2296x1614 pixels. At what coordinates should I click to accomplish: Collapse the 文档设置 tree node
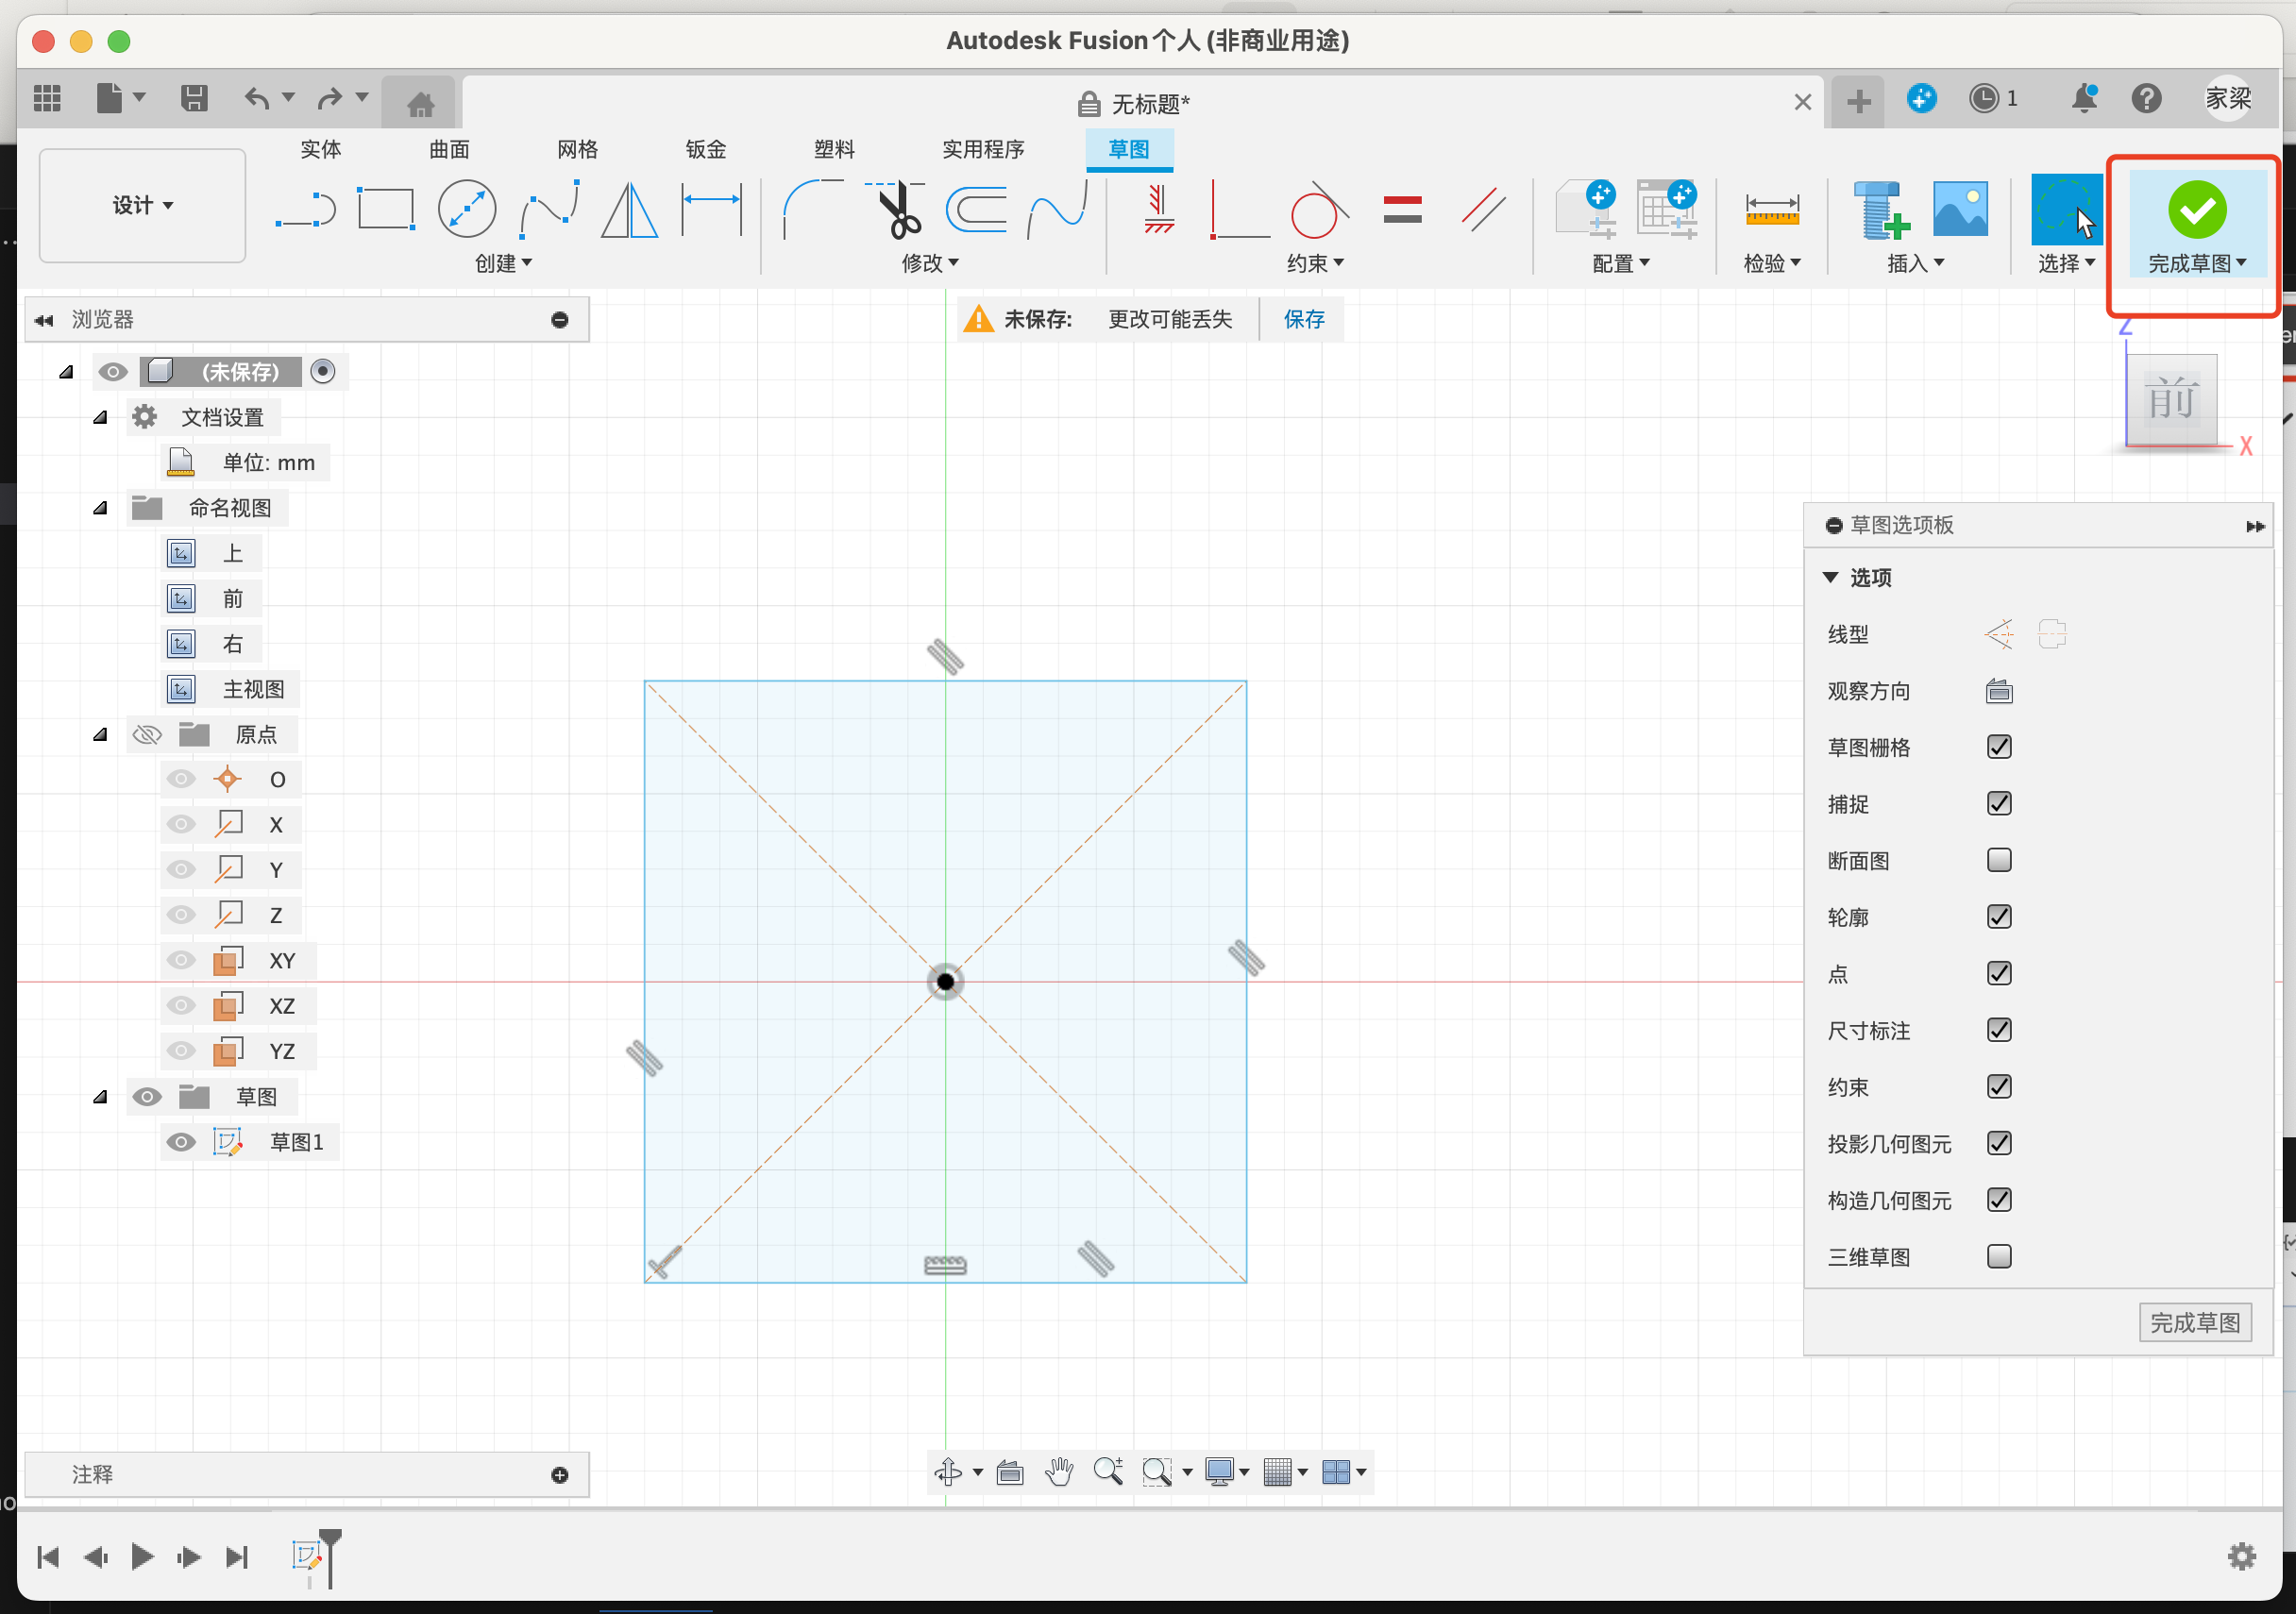click(100, 417)
